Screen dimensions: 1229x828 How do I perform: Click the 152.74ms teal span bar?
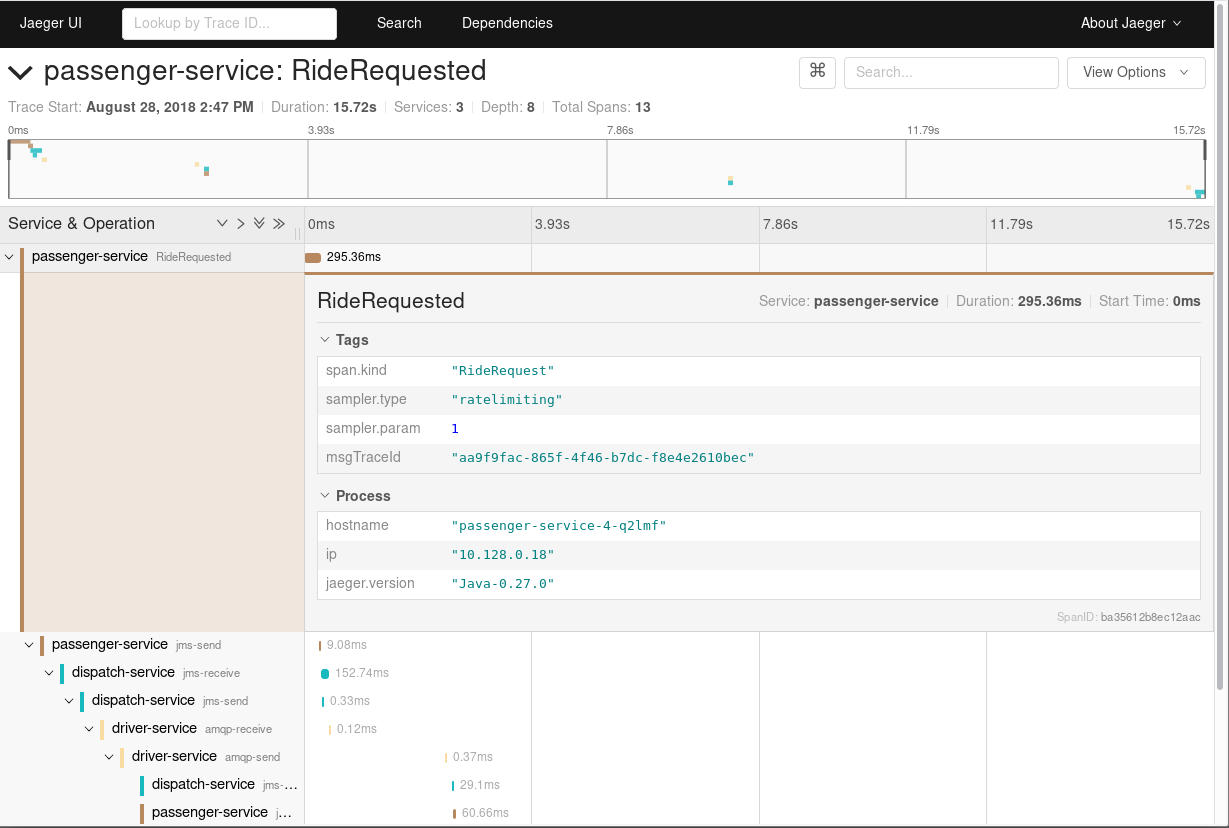[325, 673]
